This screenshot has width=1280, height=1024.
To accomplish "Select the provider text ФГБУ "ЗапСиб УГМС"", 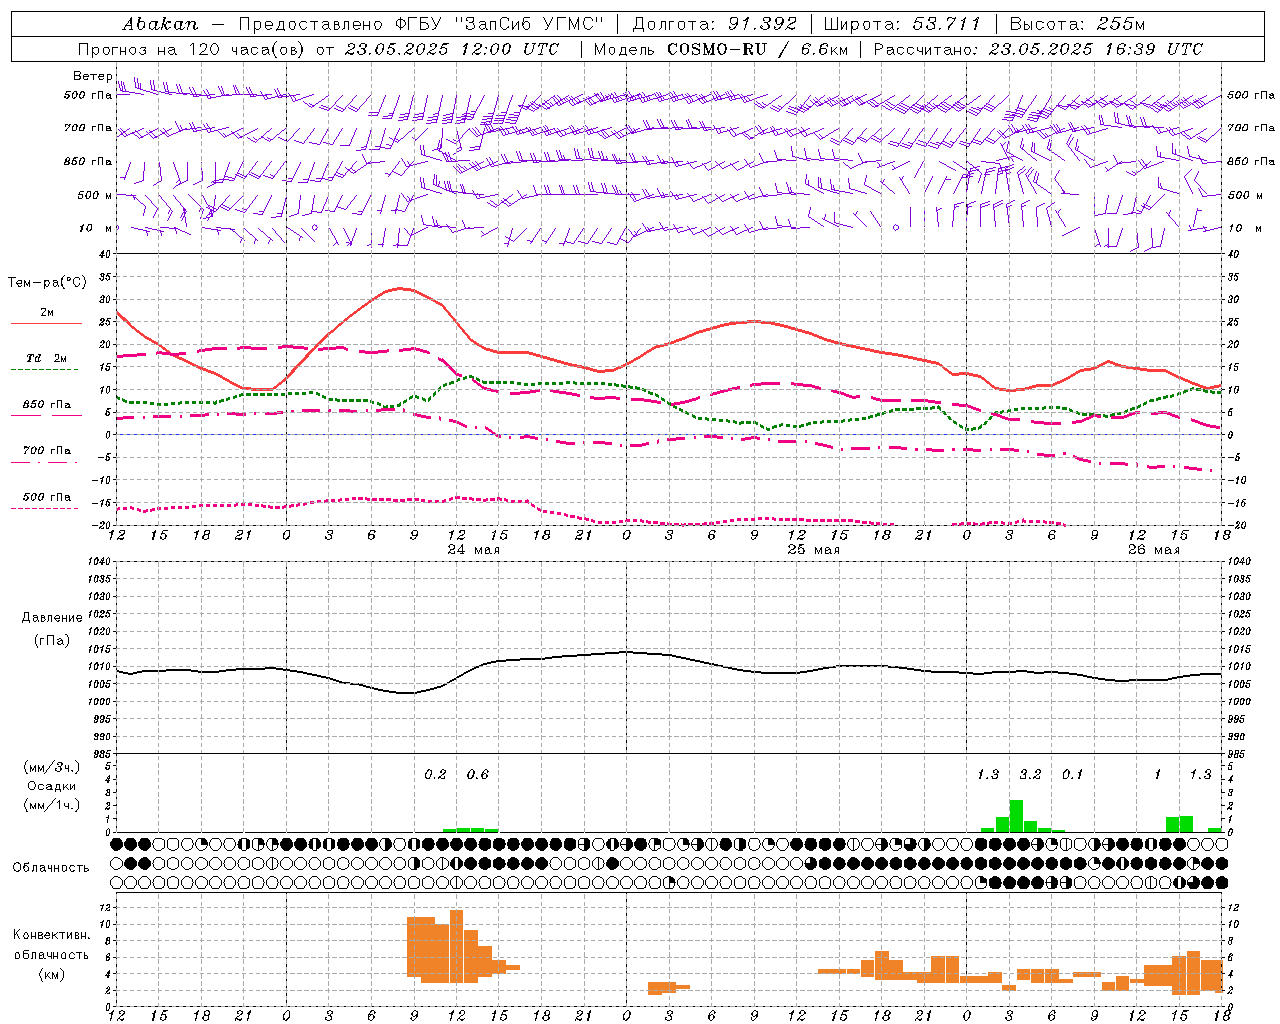I will coord(500,24).
